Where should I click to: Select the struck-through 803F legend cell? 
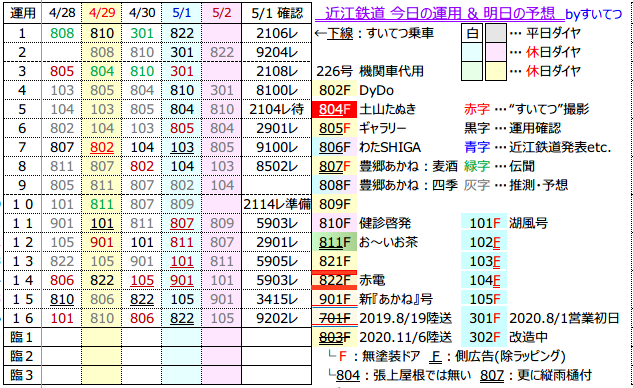334,337
